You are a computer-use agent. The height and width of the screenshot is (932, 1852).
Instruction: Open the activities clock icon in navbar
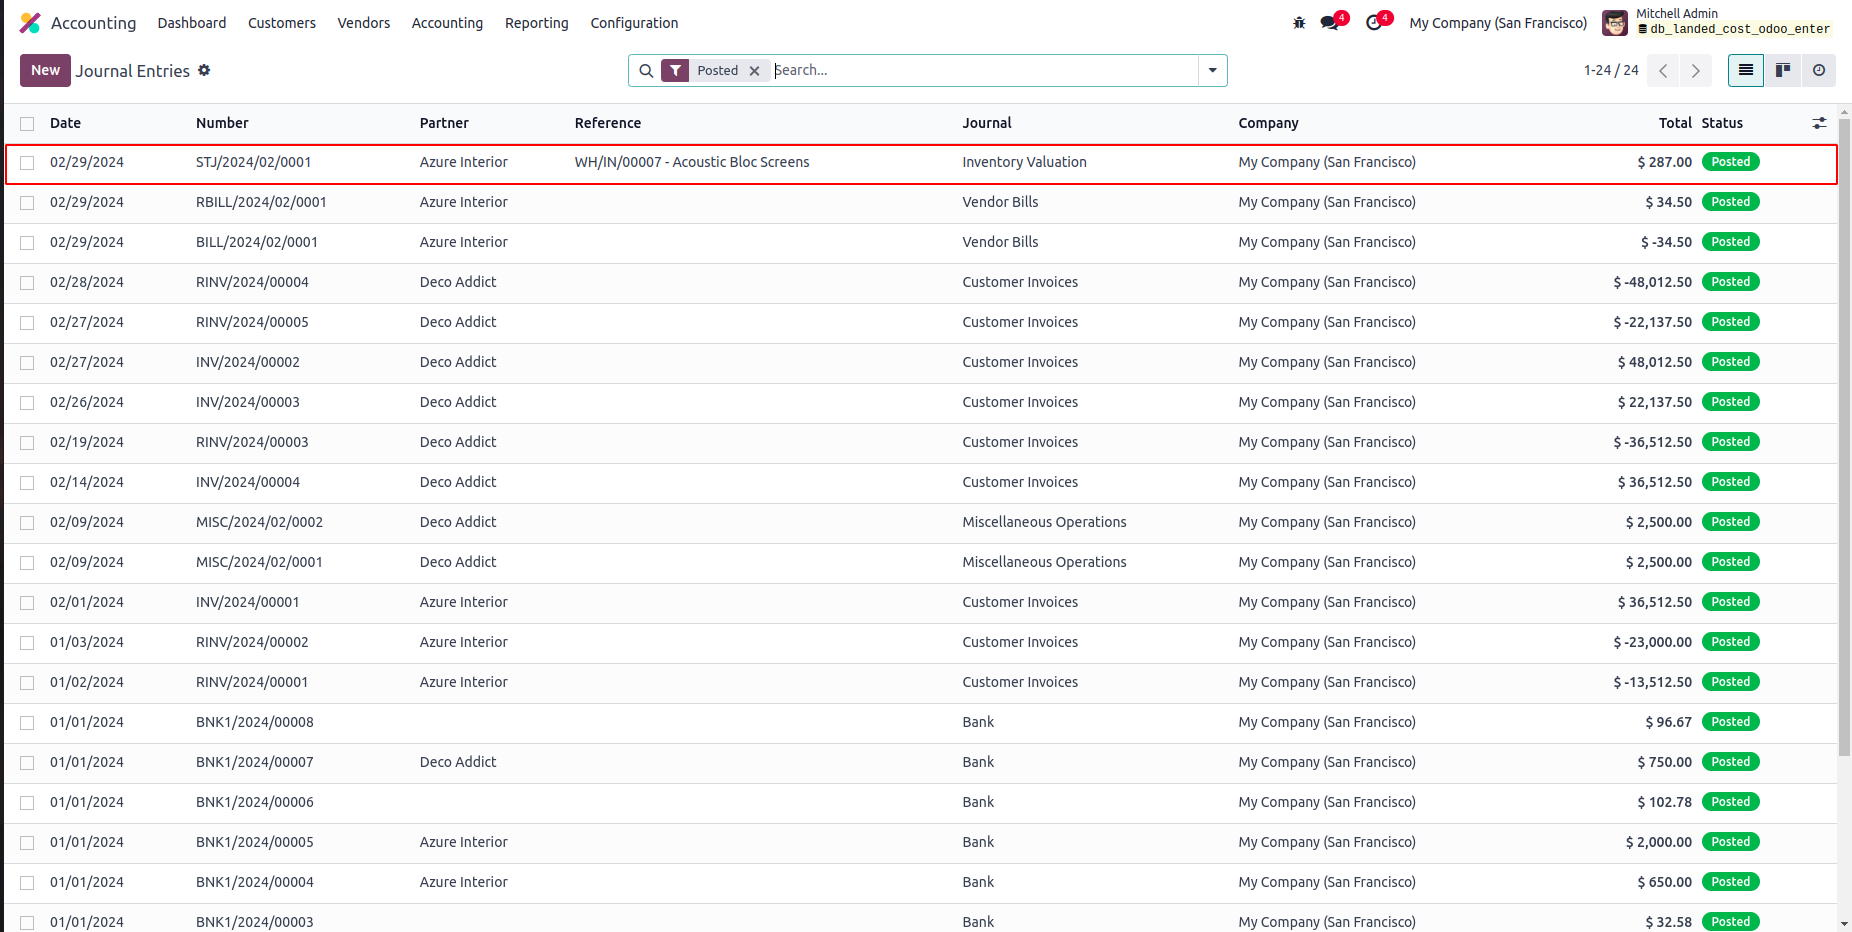pos(1374,23)
